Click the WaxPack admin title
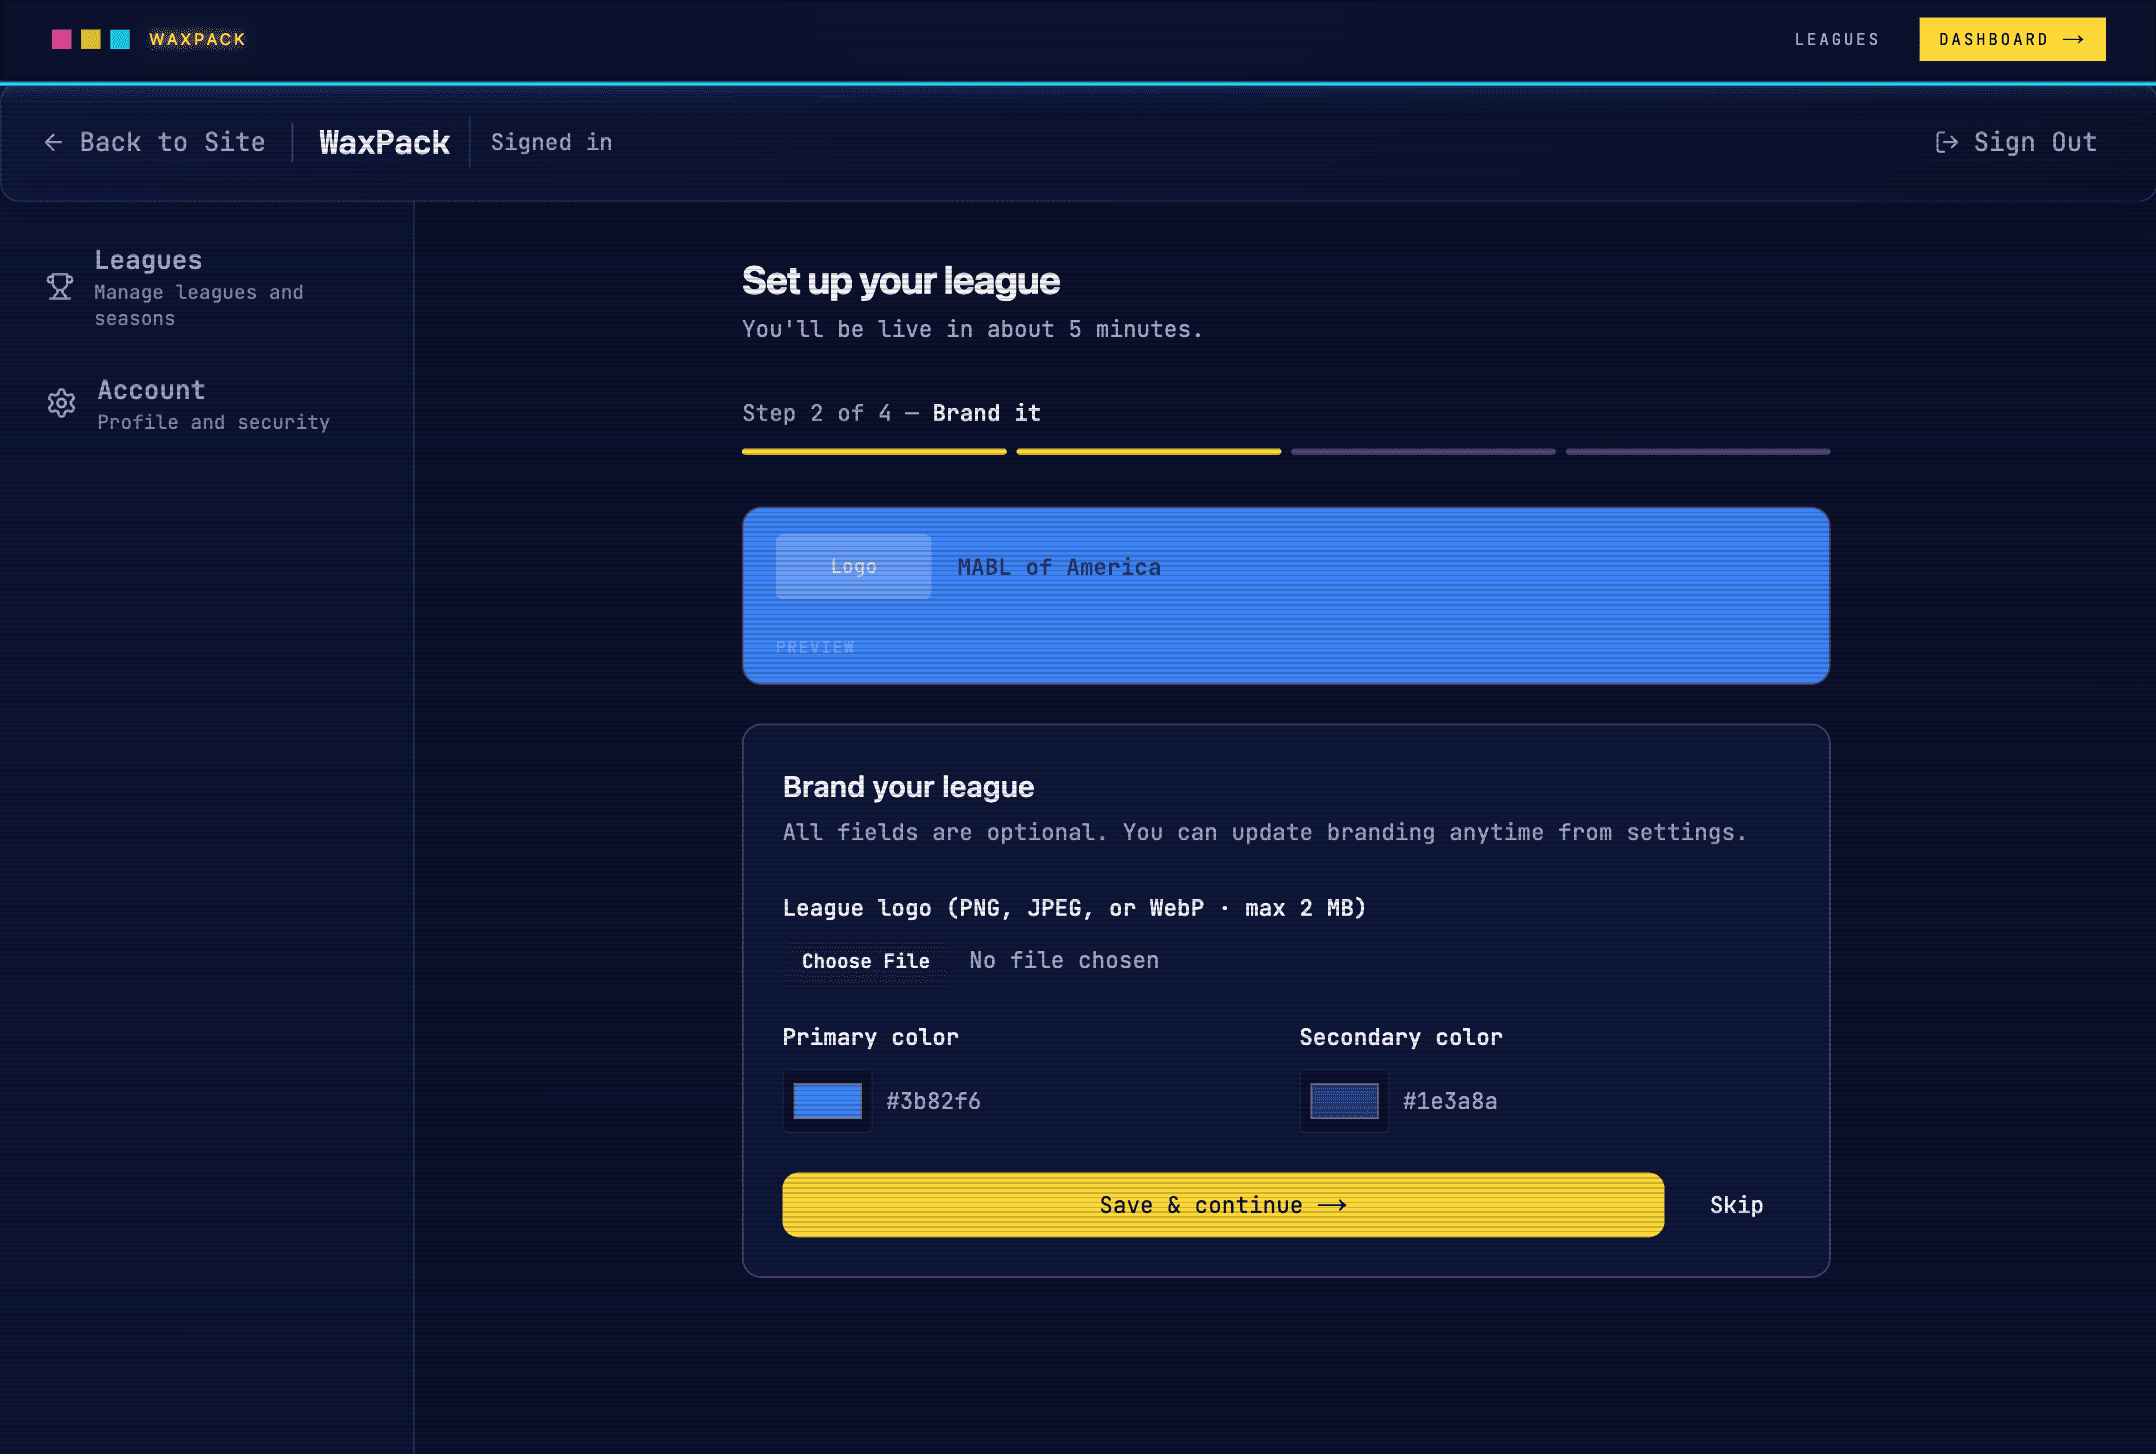 point(384,142)
